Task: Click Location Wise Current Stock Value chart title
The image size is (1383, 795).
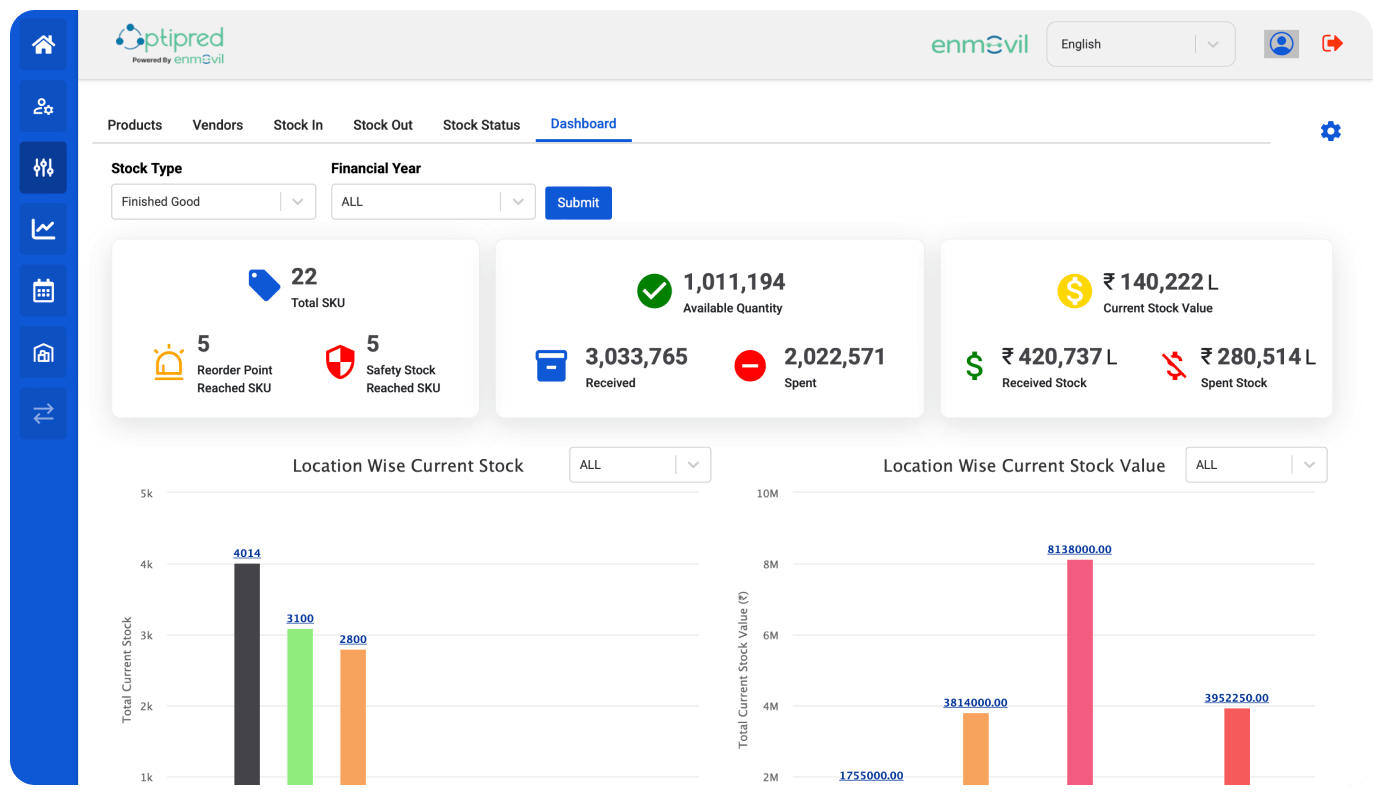Action: (1024, 466)
